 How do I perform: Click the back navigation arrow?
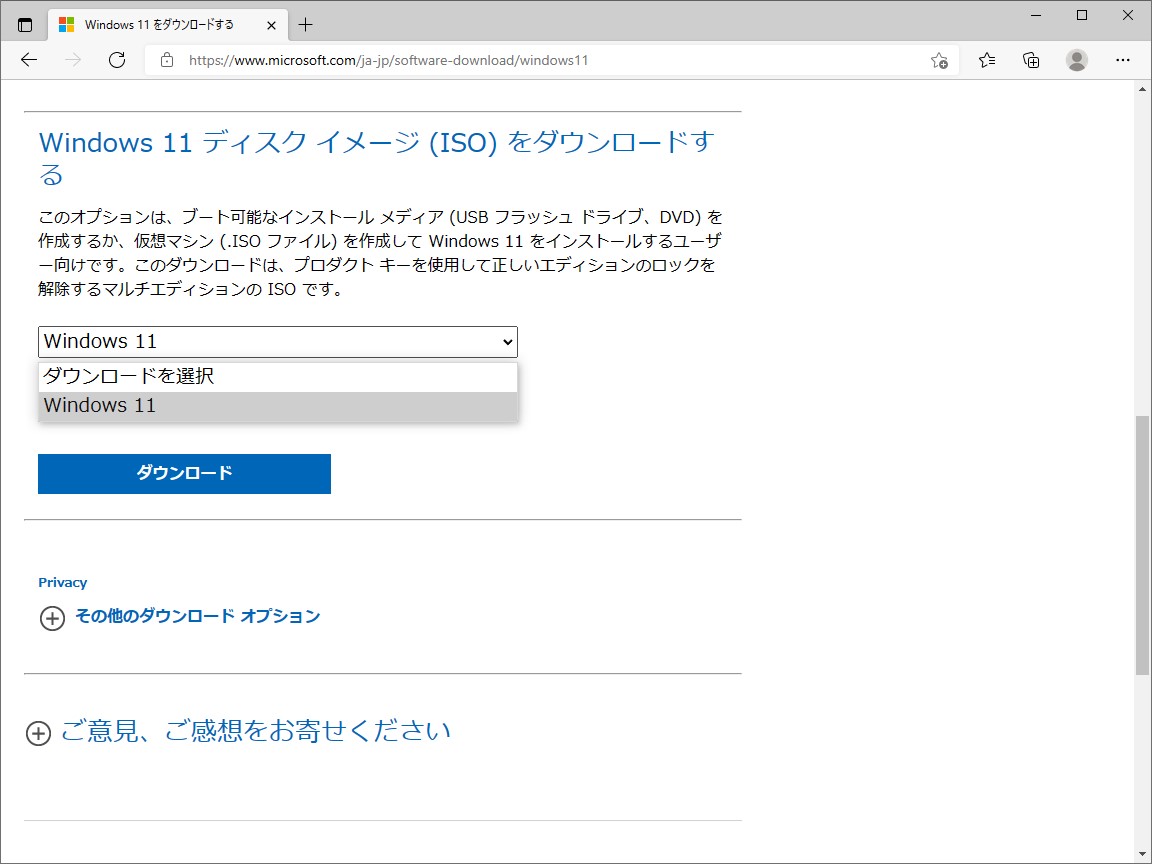(28, 60)
